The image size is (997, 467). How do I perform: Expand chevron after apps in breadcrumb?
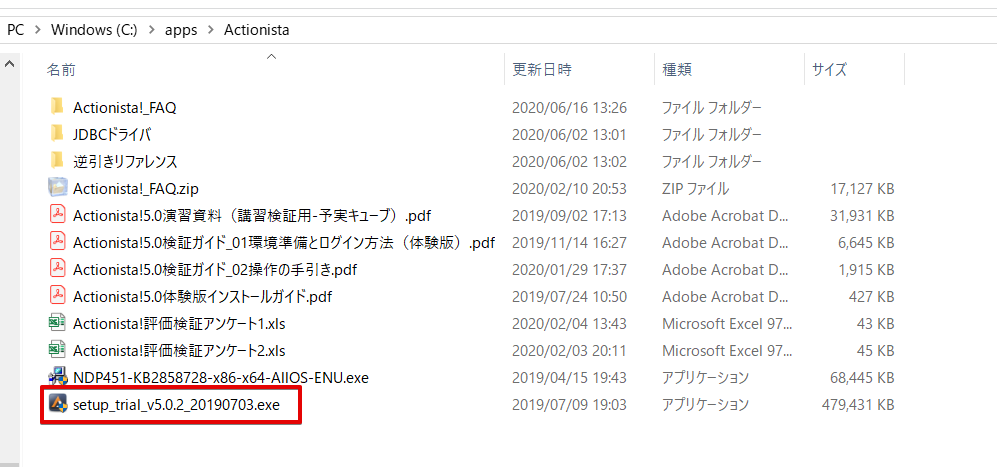211,30
